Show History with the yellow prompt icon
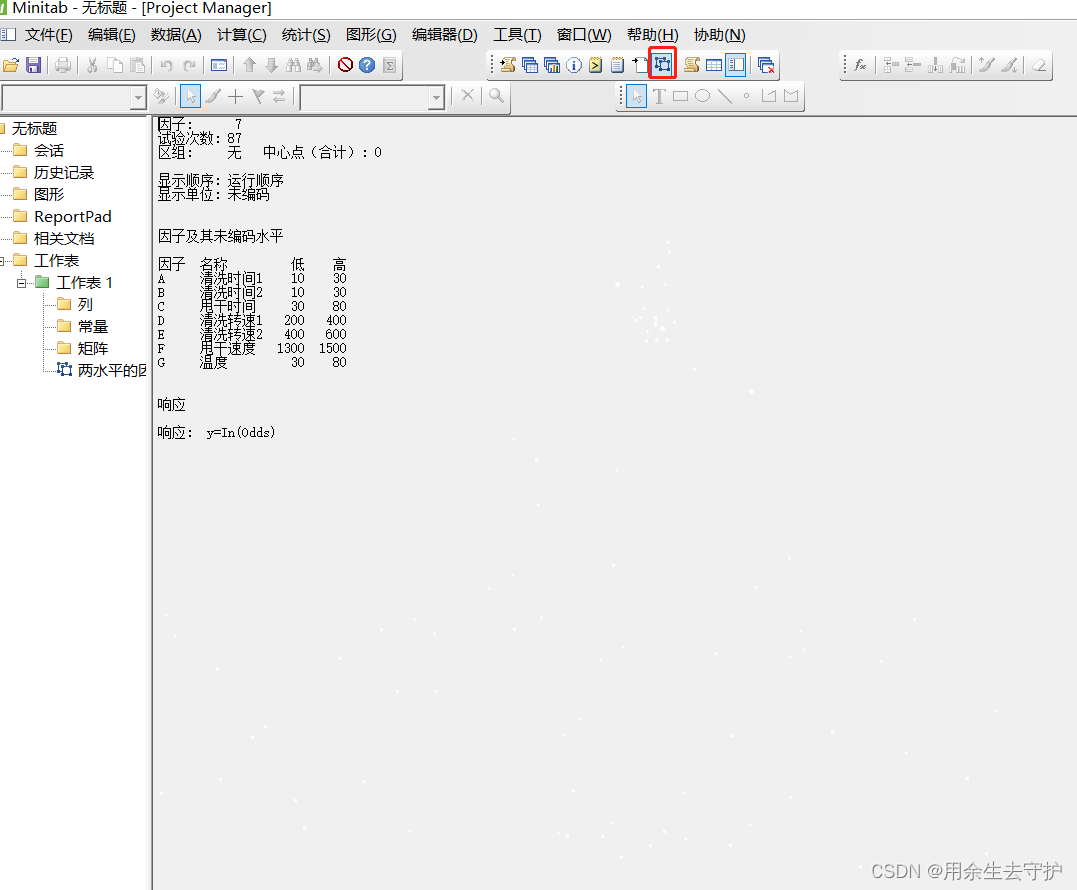Image resolution: width=1077 pixels, height=890 pixels. tap(596, 65)
